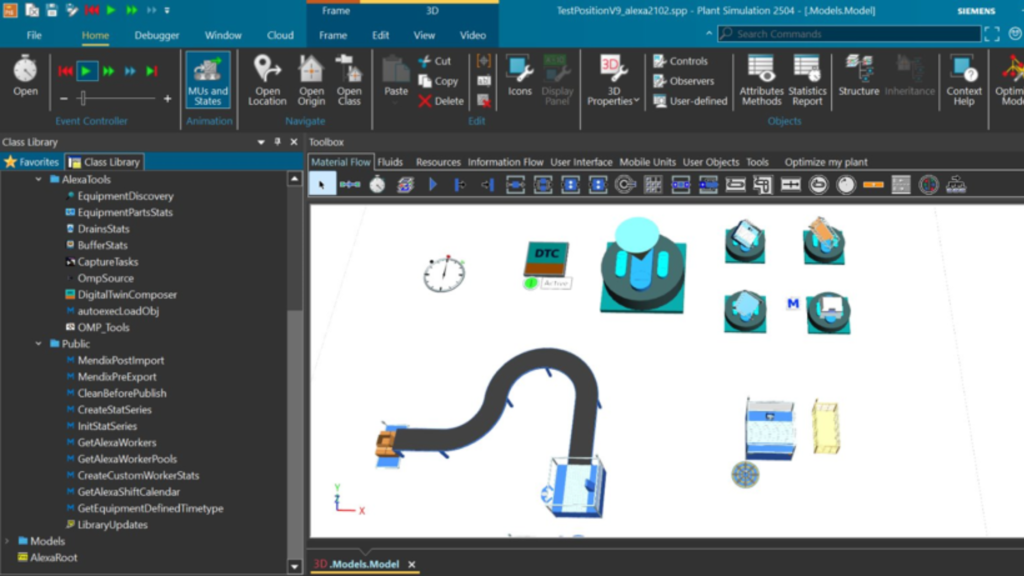Cut the selected object
This screenshot has width=1024, height=576.
[x=435, y=61]
